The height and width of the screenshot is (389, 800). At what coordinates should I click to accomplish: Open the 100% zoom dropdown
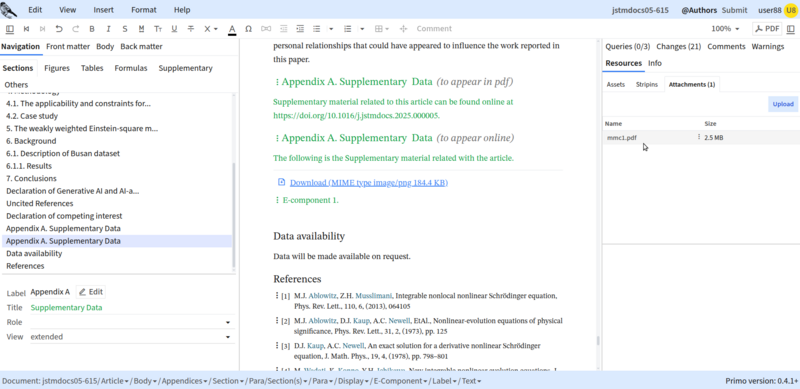coord(725,29)
